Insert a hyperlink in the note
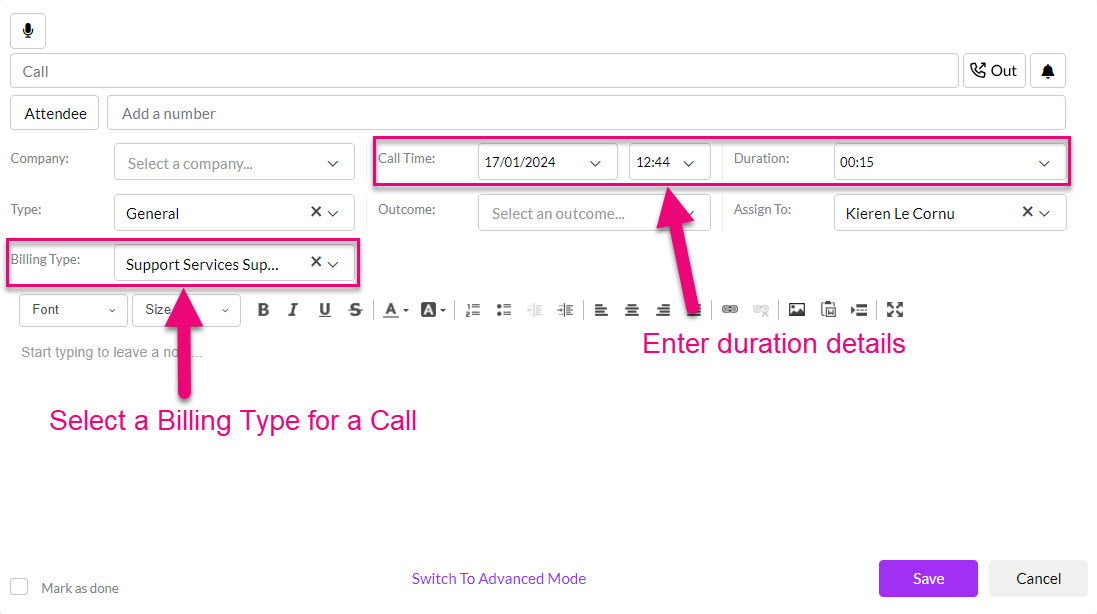Image resolution: width=1097 pixels, height=614 pixels. pyautogui.click(x=730, y=310)
